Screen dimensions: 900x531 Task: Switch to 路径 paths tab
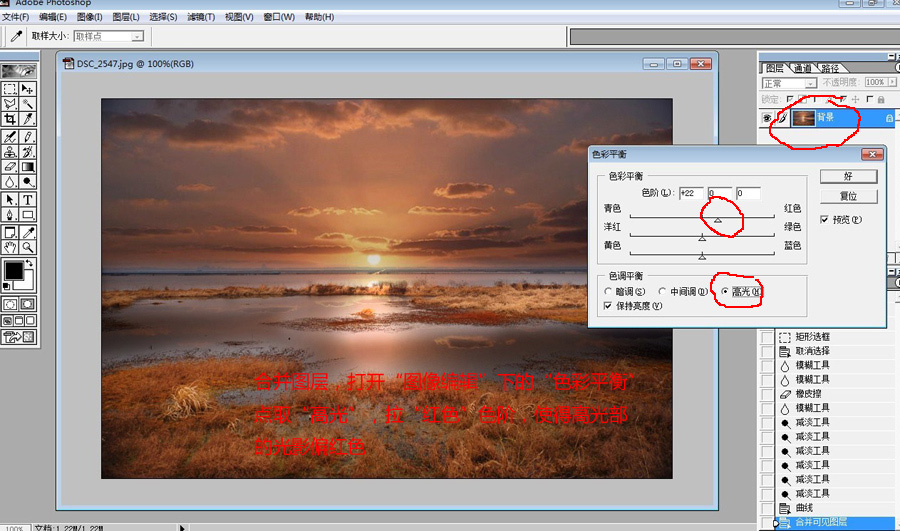click(831, 68)
